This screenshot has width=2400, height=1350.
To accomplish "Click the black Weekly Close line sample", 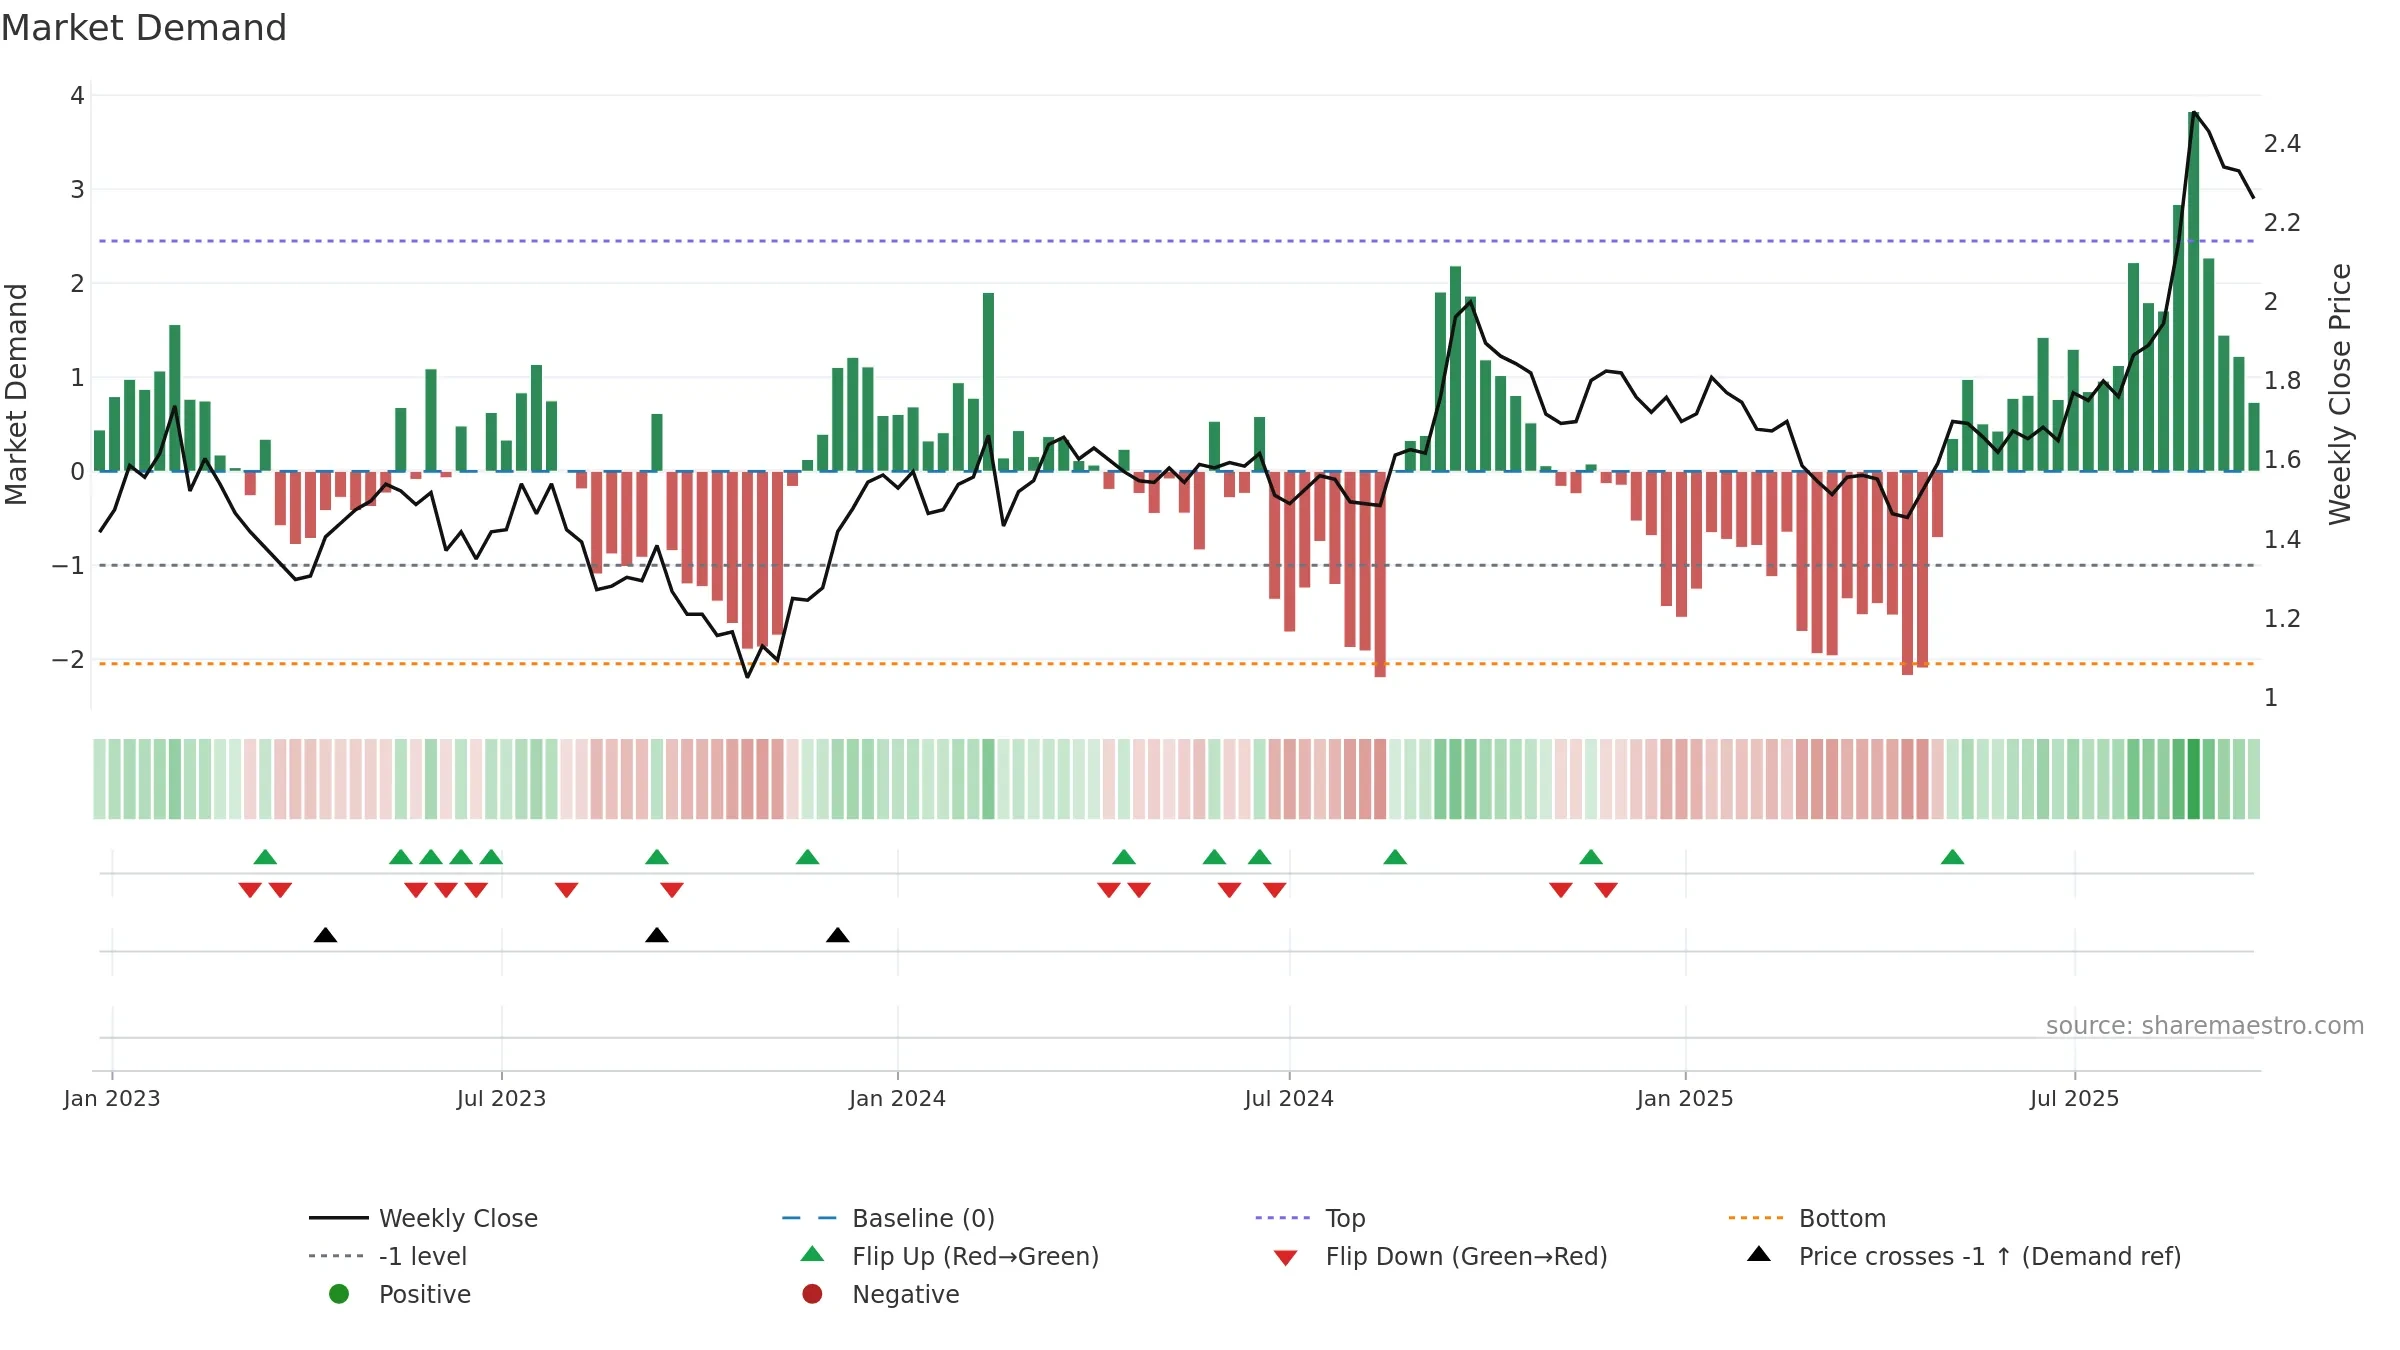I will tap(339, 1218).
